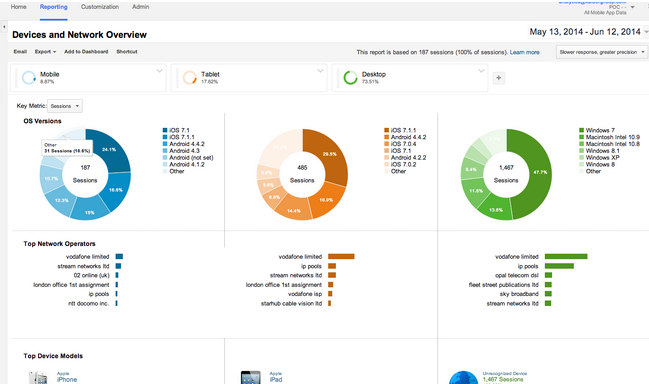Click the Desktop segment donut icon
The image size is (649, 384).
350,77
